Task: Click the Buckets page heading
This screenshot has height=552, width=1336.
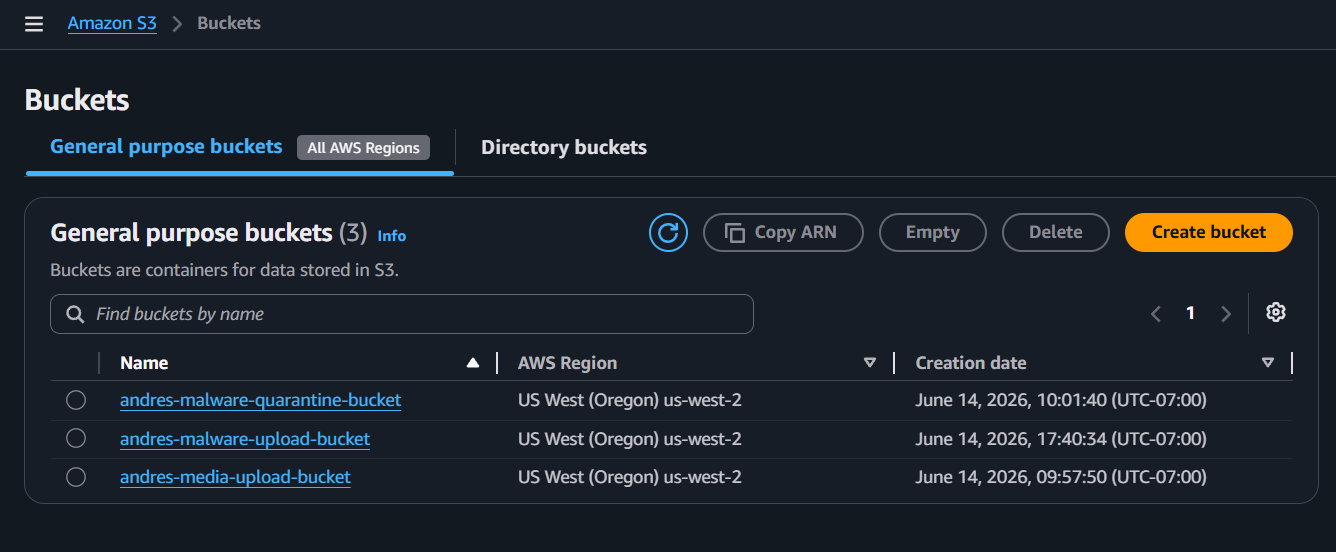Action: click(77, 100)
